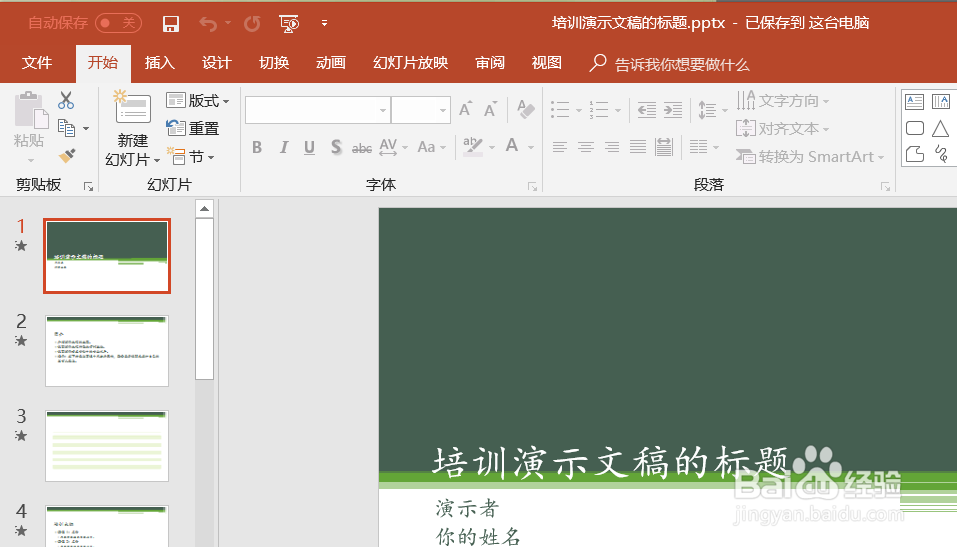The image size is (957, 547).
Task: Open the 字体 dialog launcher
Action: coord(532,187)
